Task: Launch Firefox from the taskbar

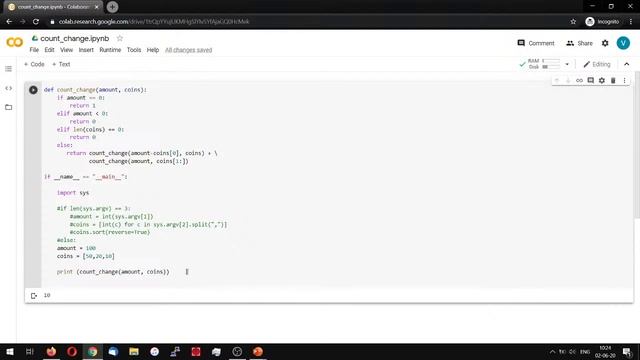Action: (51, 351)
